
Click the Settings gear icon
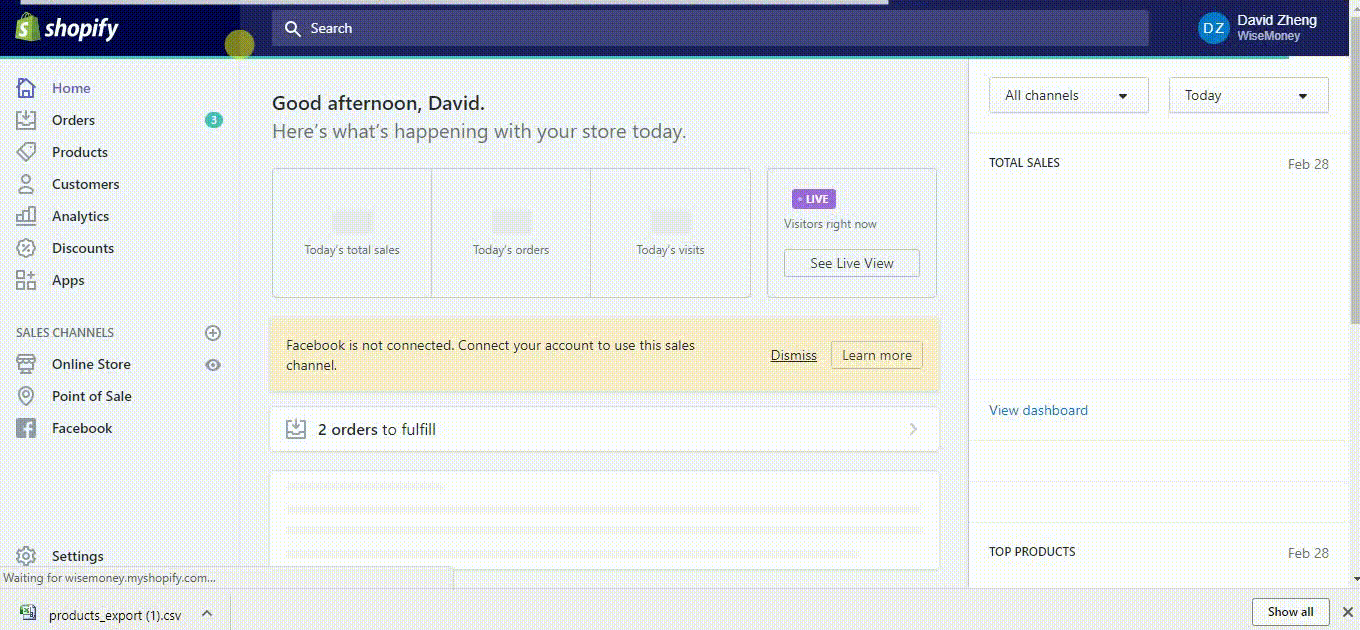26,556
